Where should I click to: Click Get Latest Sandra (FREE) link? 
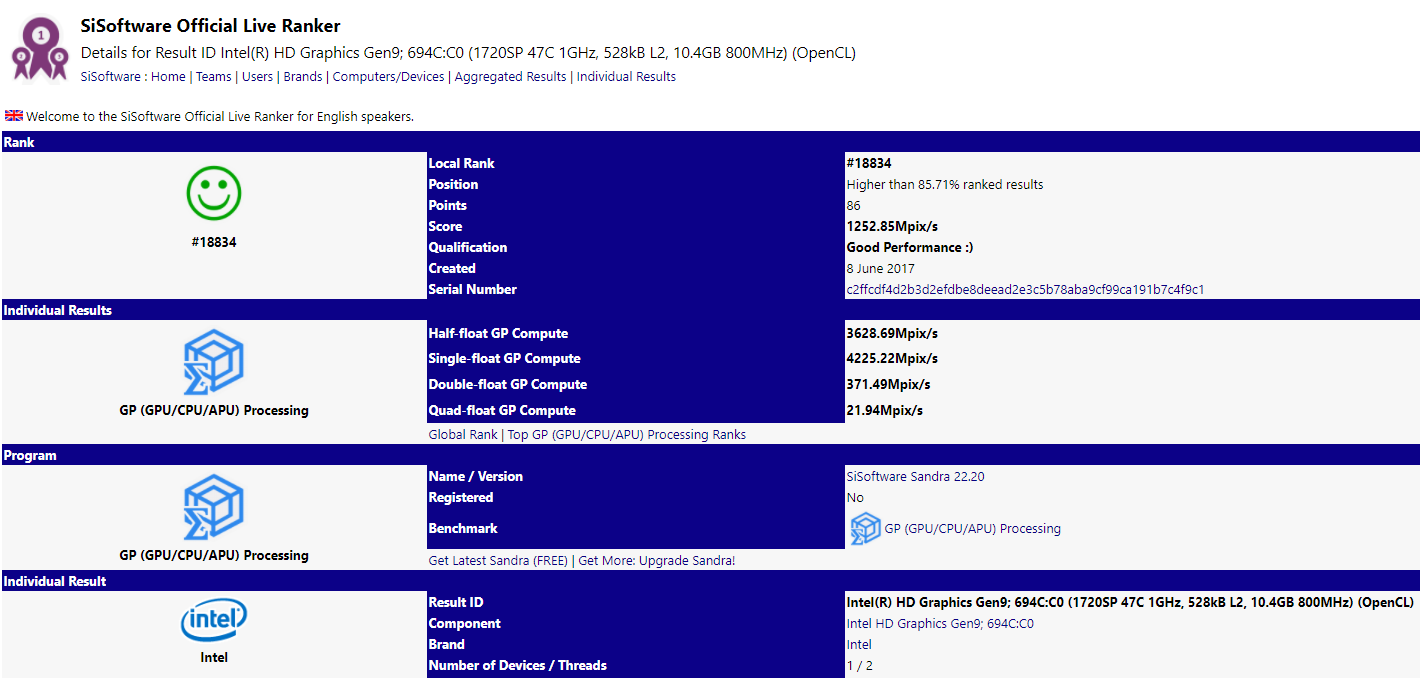tap(498, 561)
